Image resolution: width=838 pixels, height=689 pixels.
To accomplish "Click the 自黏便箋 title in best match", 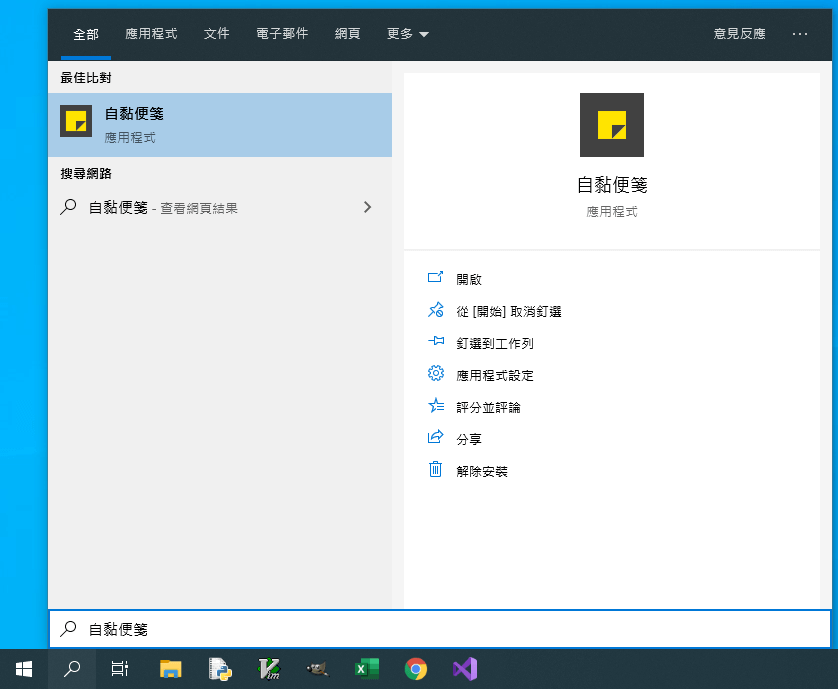I will [x=134, y=113].
